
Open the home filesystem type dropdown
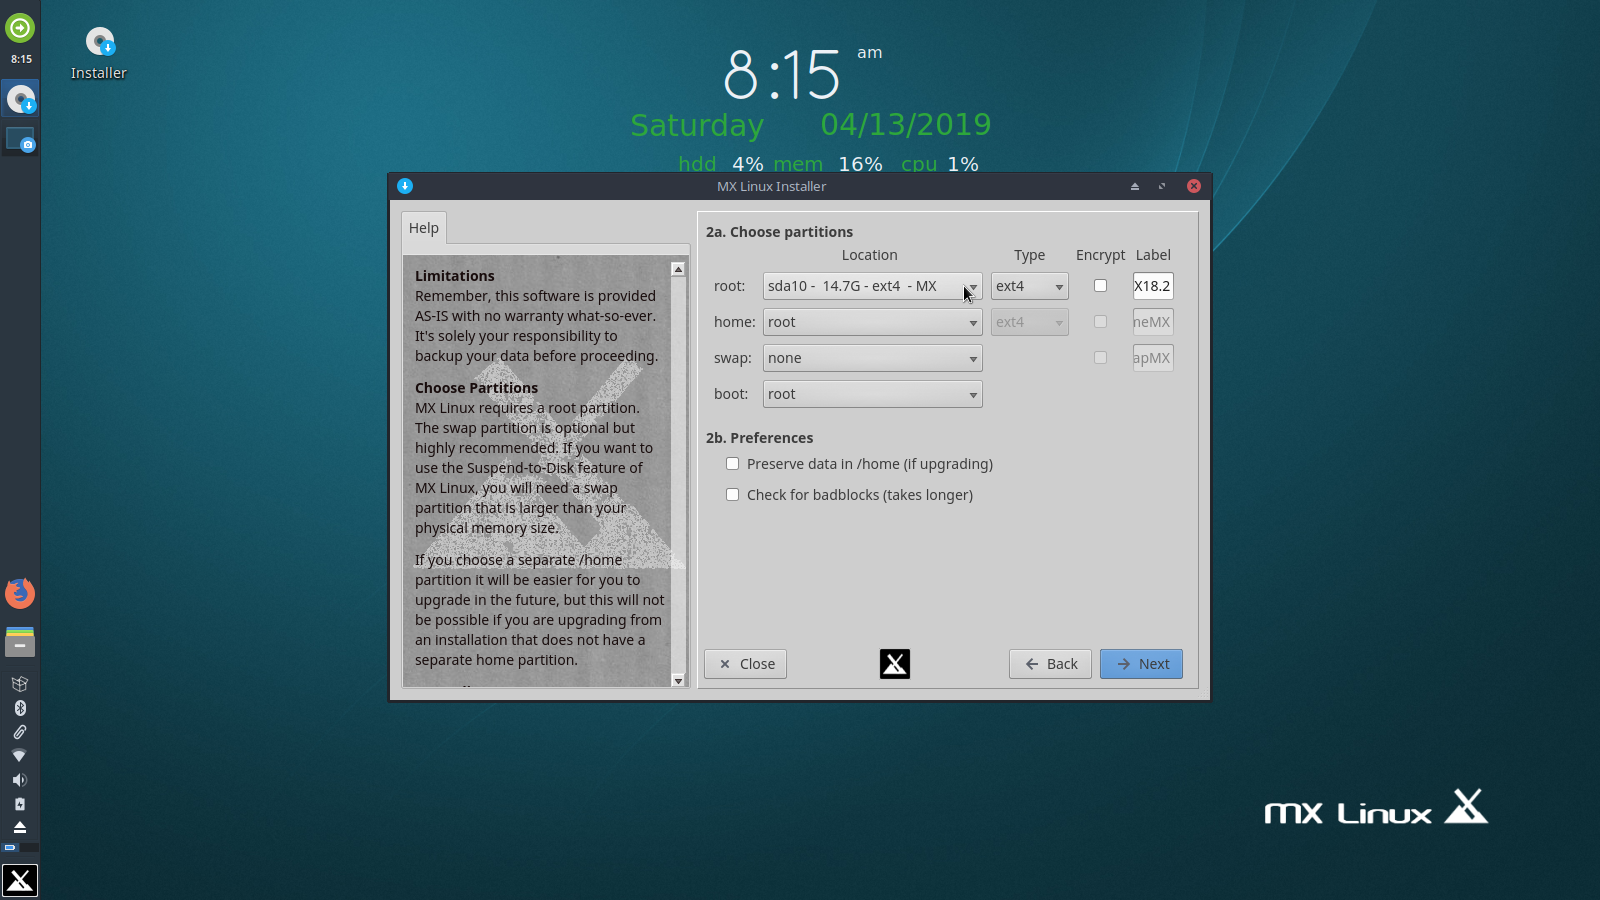tap(1029, 322)
